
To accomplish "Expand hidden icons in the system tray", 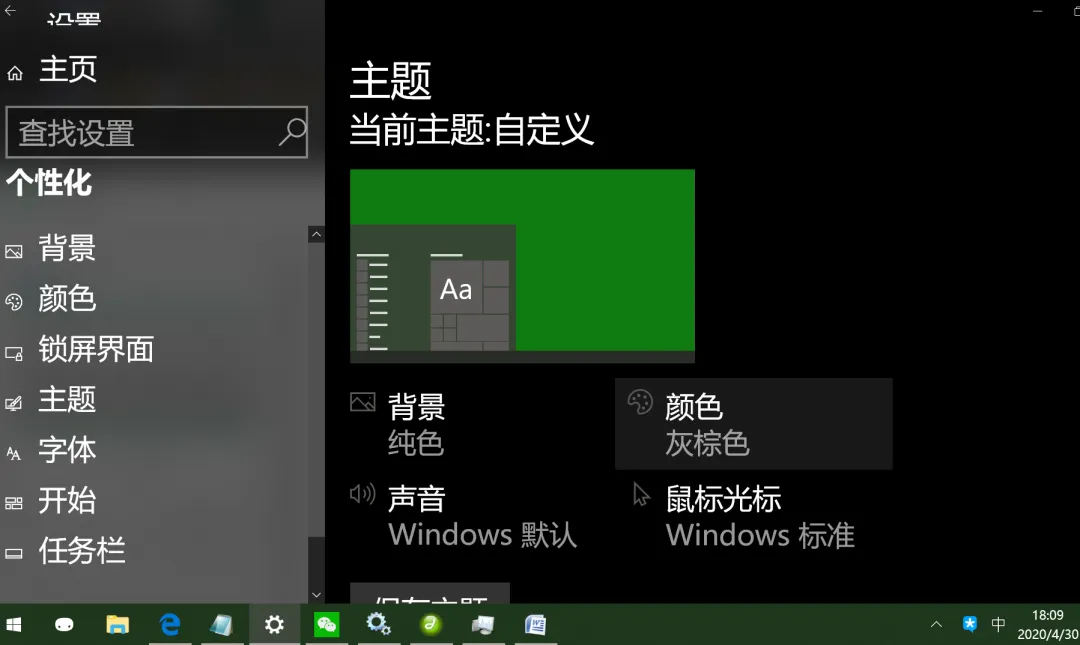I will [x=936, y=623].
